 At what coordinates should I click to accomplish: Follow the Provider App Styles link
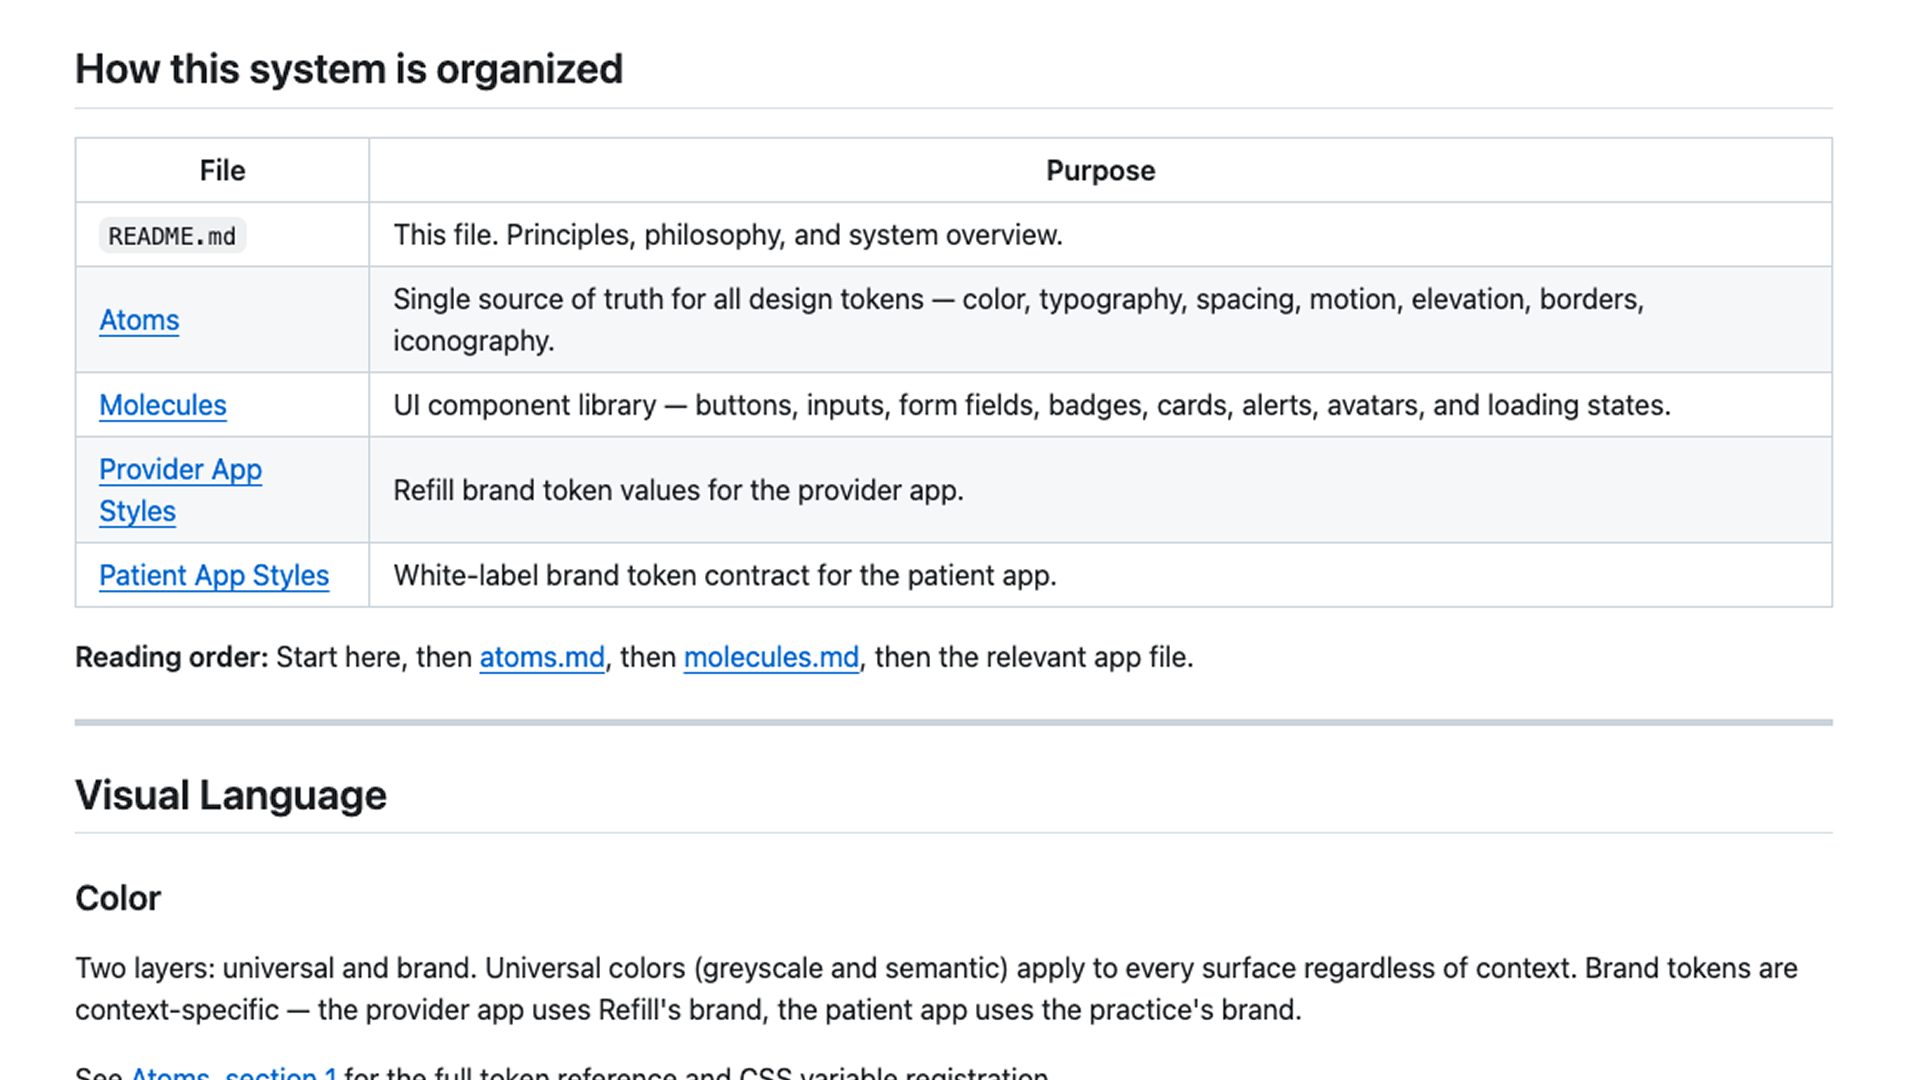[x=180, y=490]
